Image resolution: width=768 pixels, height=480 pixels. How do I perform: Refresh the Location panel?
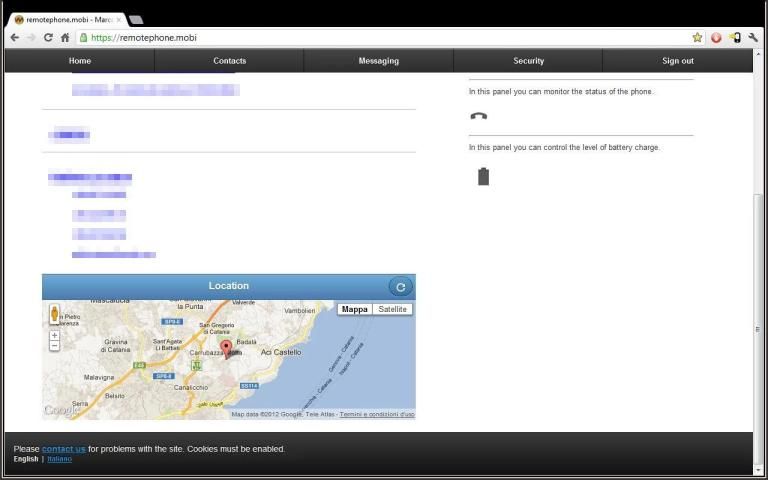400,287
